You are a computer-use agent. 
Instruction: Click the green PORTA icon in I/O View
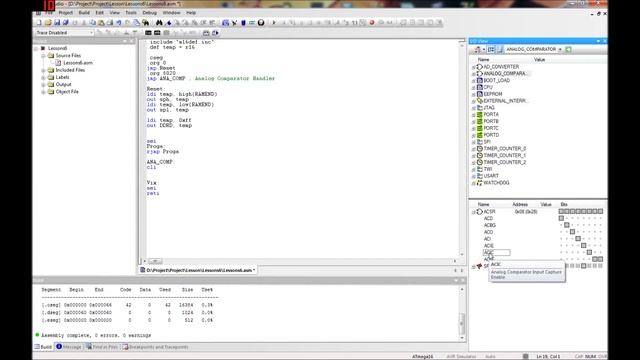point(480,115)
